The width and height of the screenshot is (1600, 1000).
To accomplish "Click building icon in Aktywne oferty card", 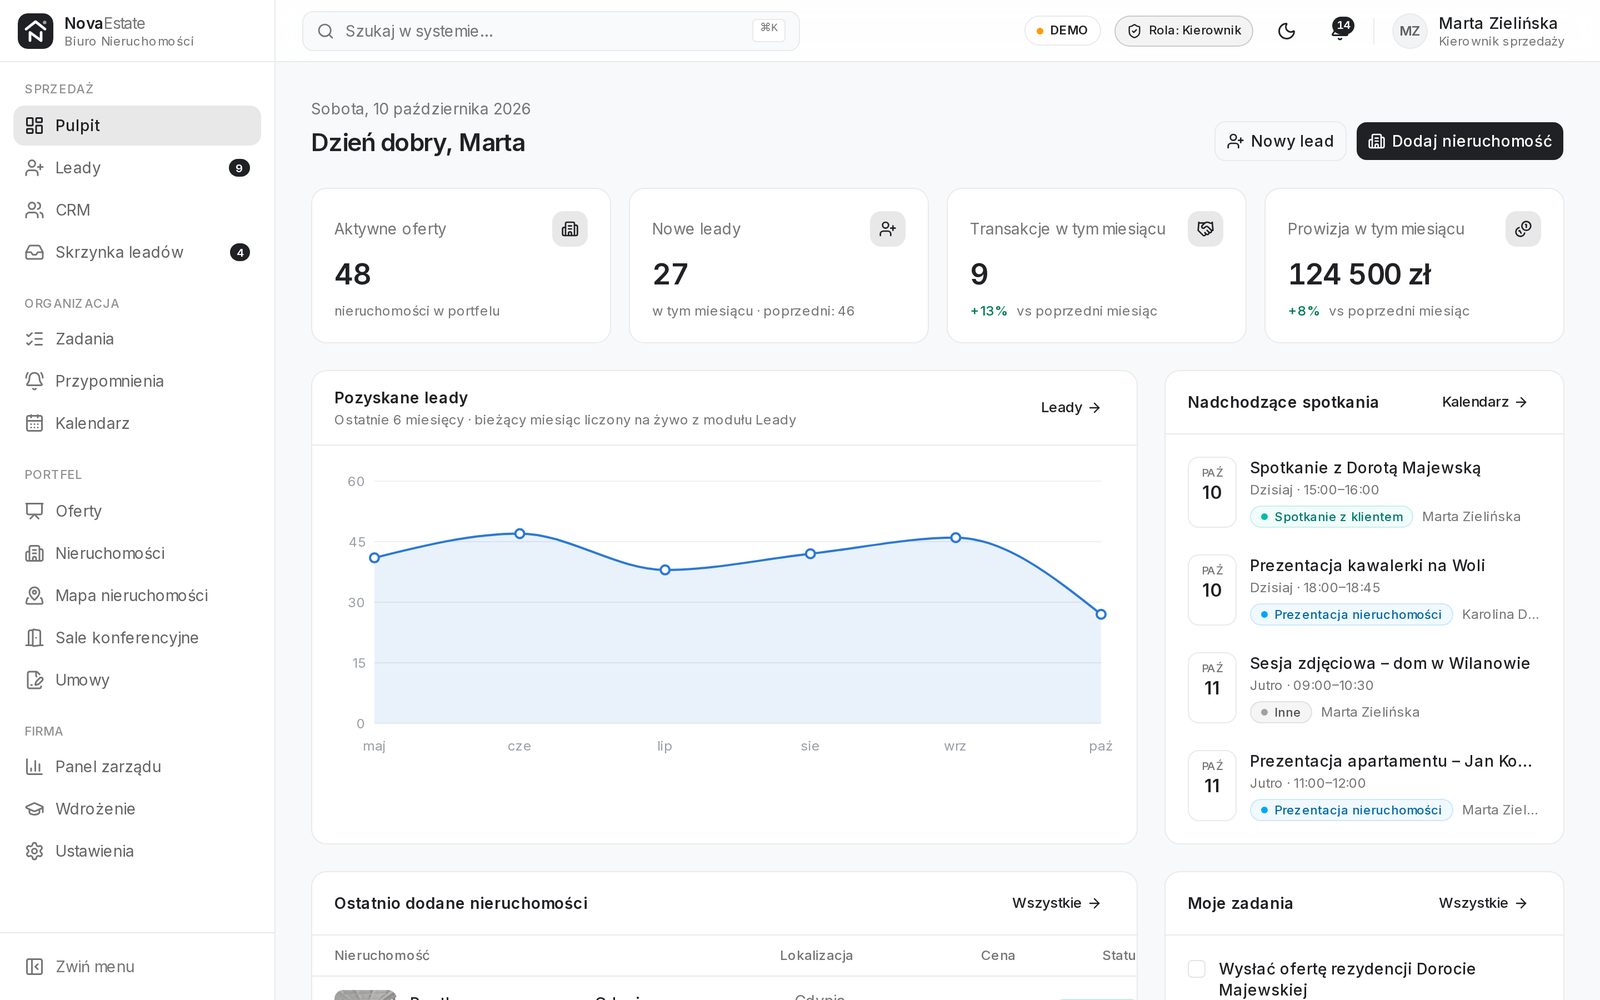I will pos(570,229).
